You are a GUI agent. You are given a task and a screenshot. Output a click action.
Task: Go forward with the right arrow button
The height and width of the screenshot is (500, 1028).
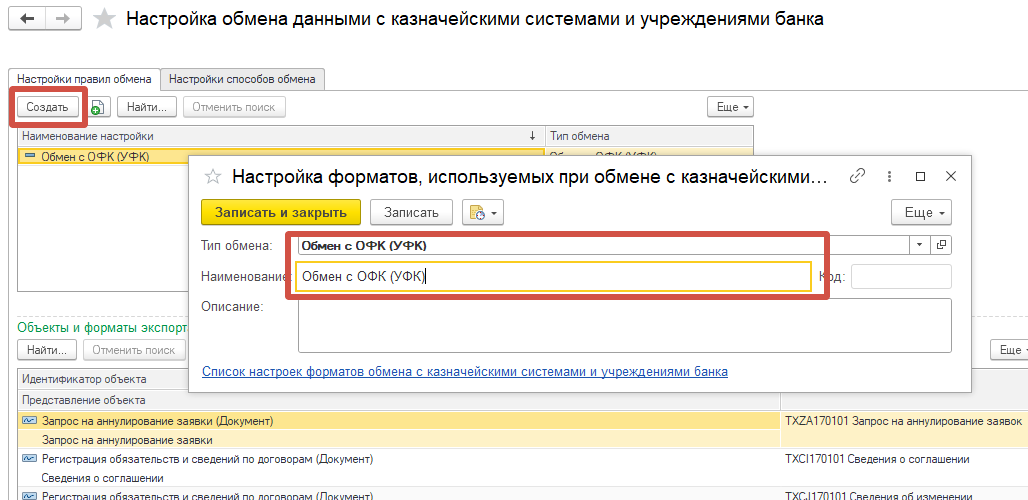click(64, 19)
